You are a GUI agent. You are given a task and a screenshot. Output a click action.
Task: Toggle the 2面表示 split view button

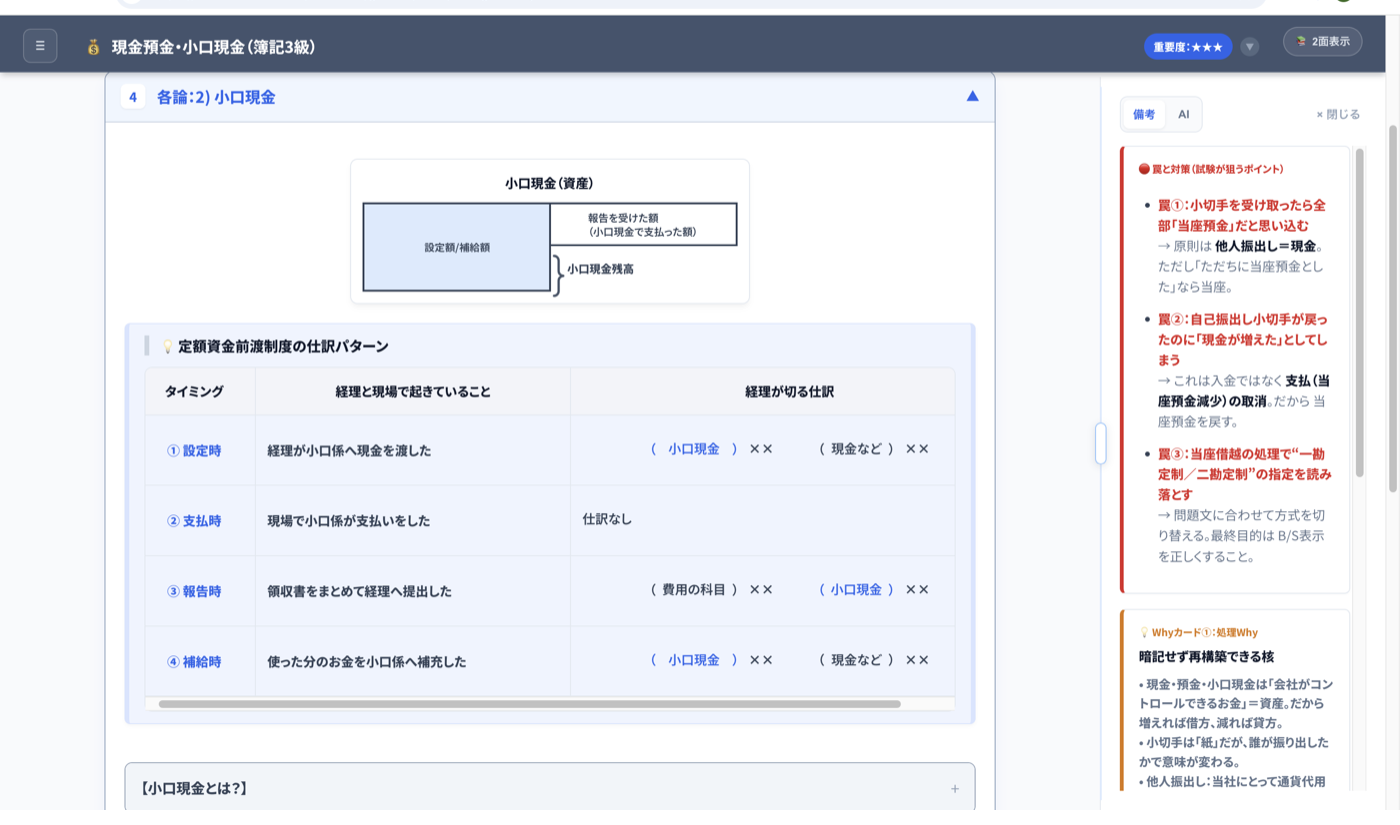tap(1323, 42)
